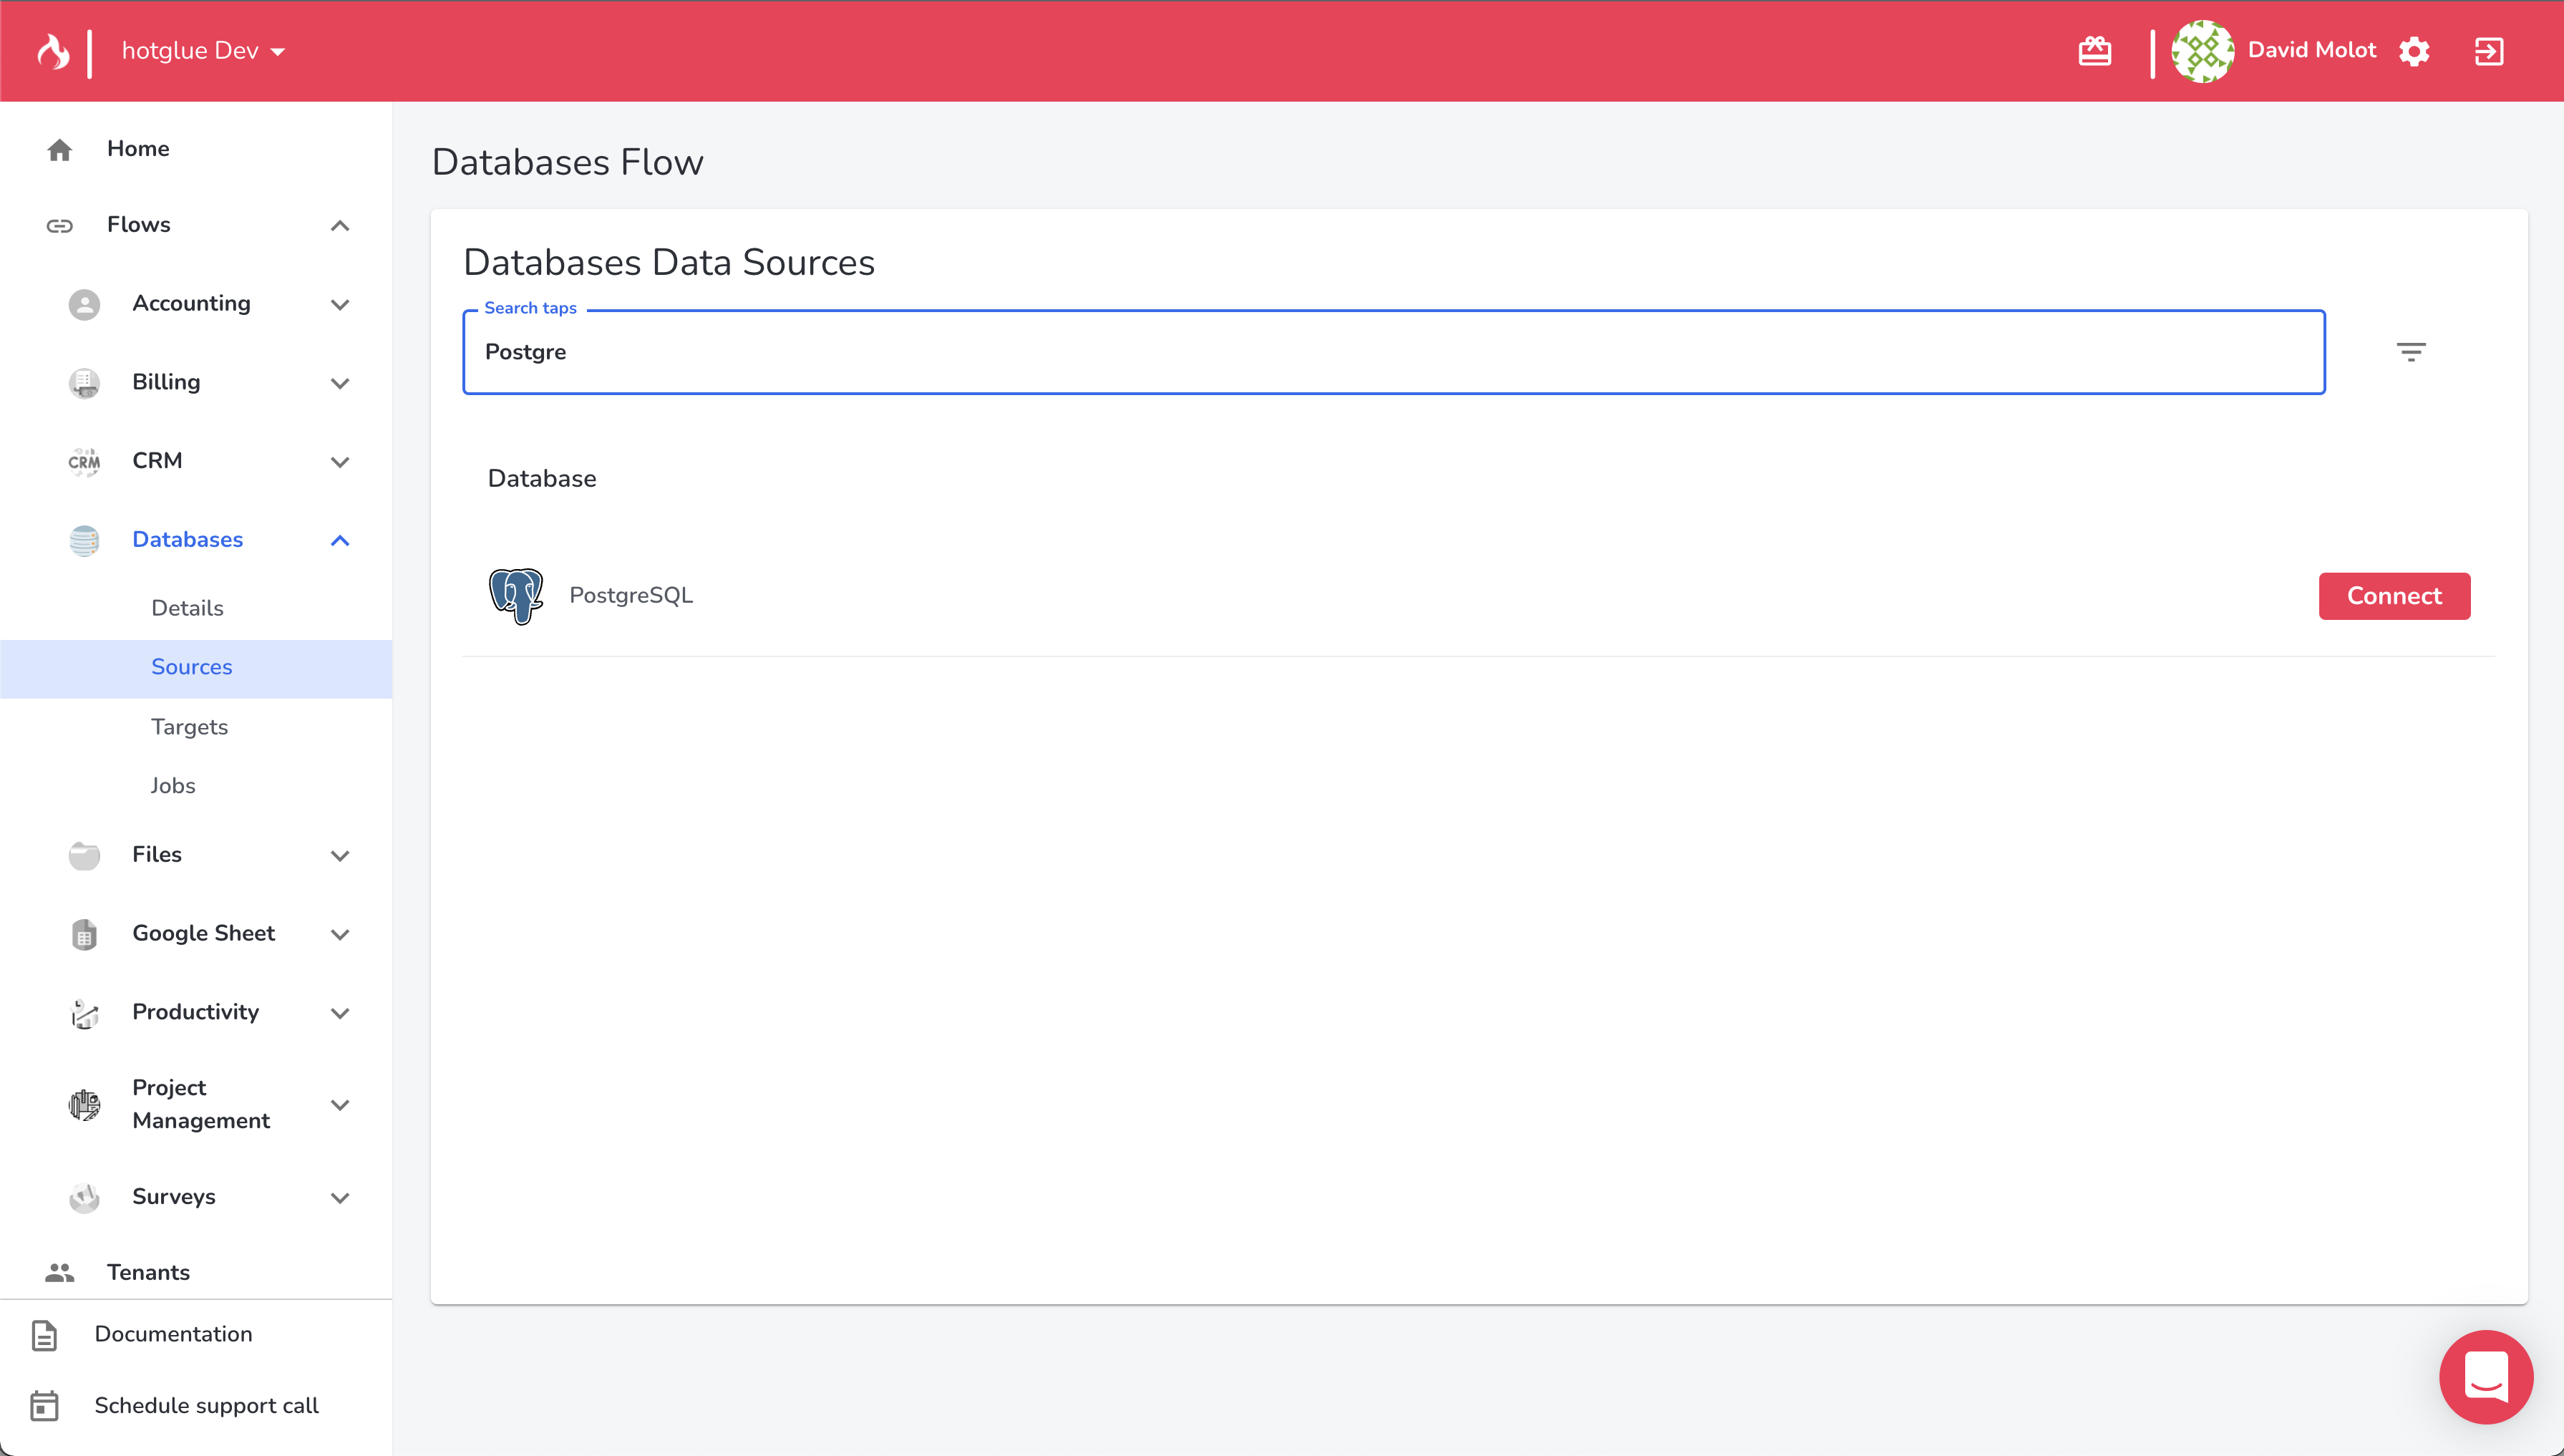
Task: Open Details under Databases
Action: click(187, 608)
